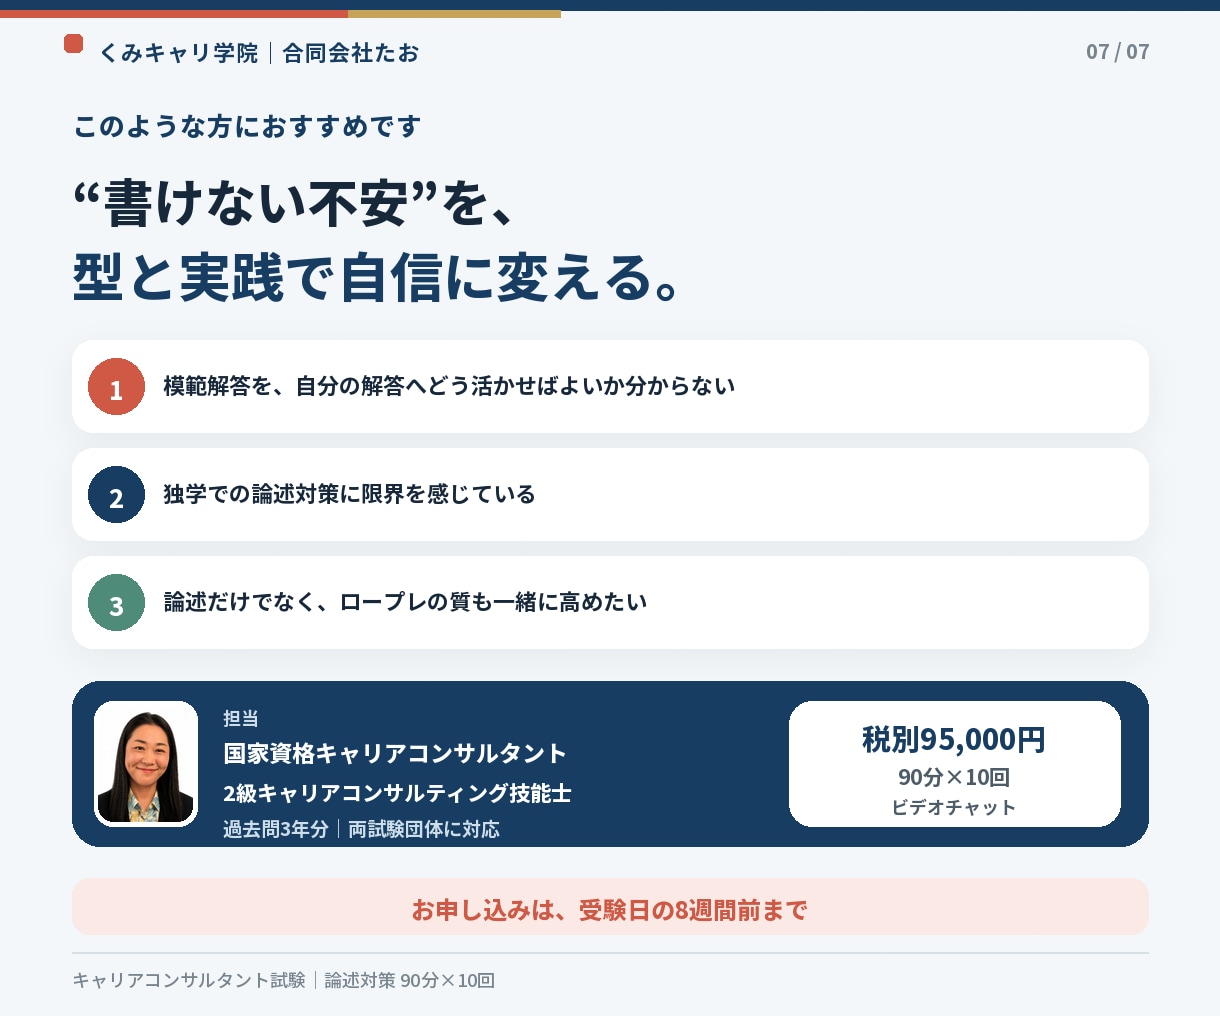Viewport: 1220px width, 1016px height.
Task: Click the headline line 型と実践で自信に変える。
Action: [378, 277]
